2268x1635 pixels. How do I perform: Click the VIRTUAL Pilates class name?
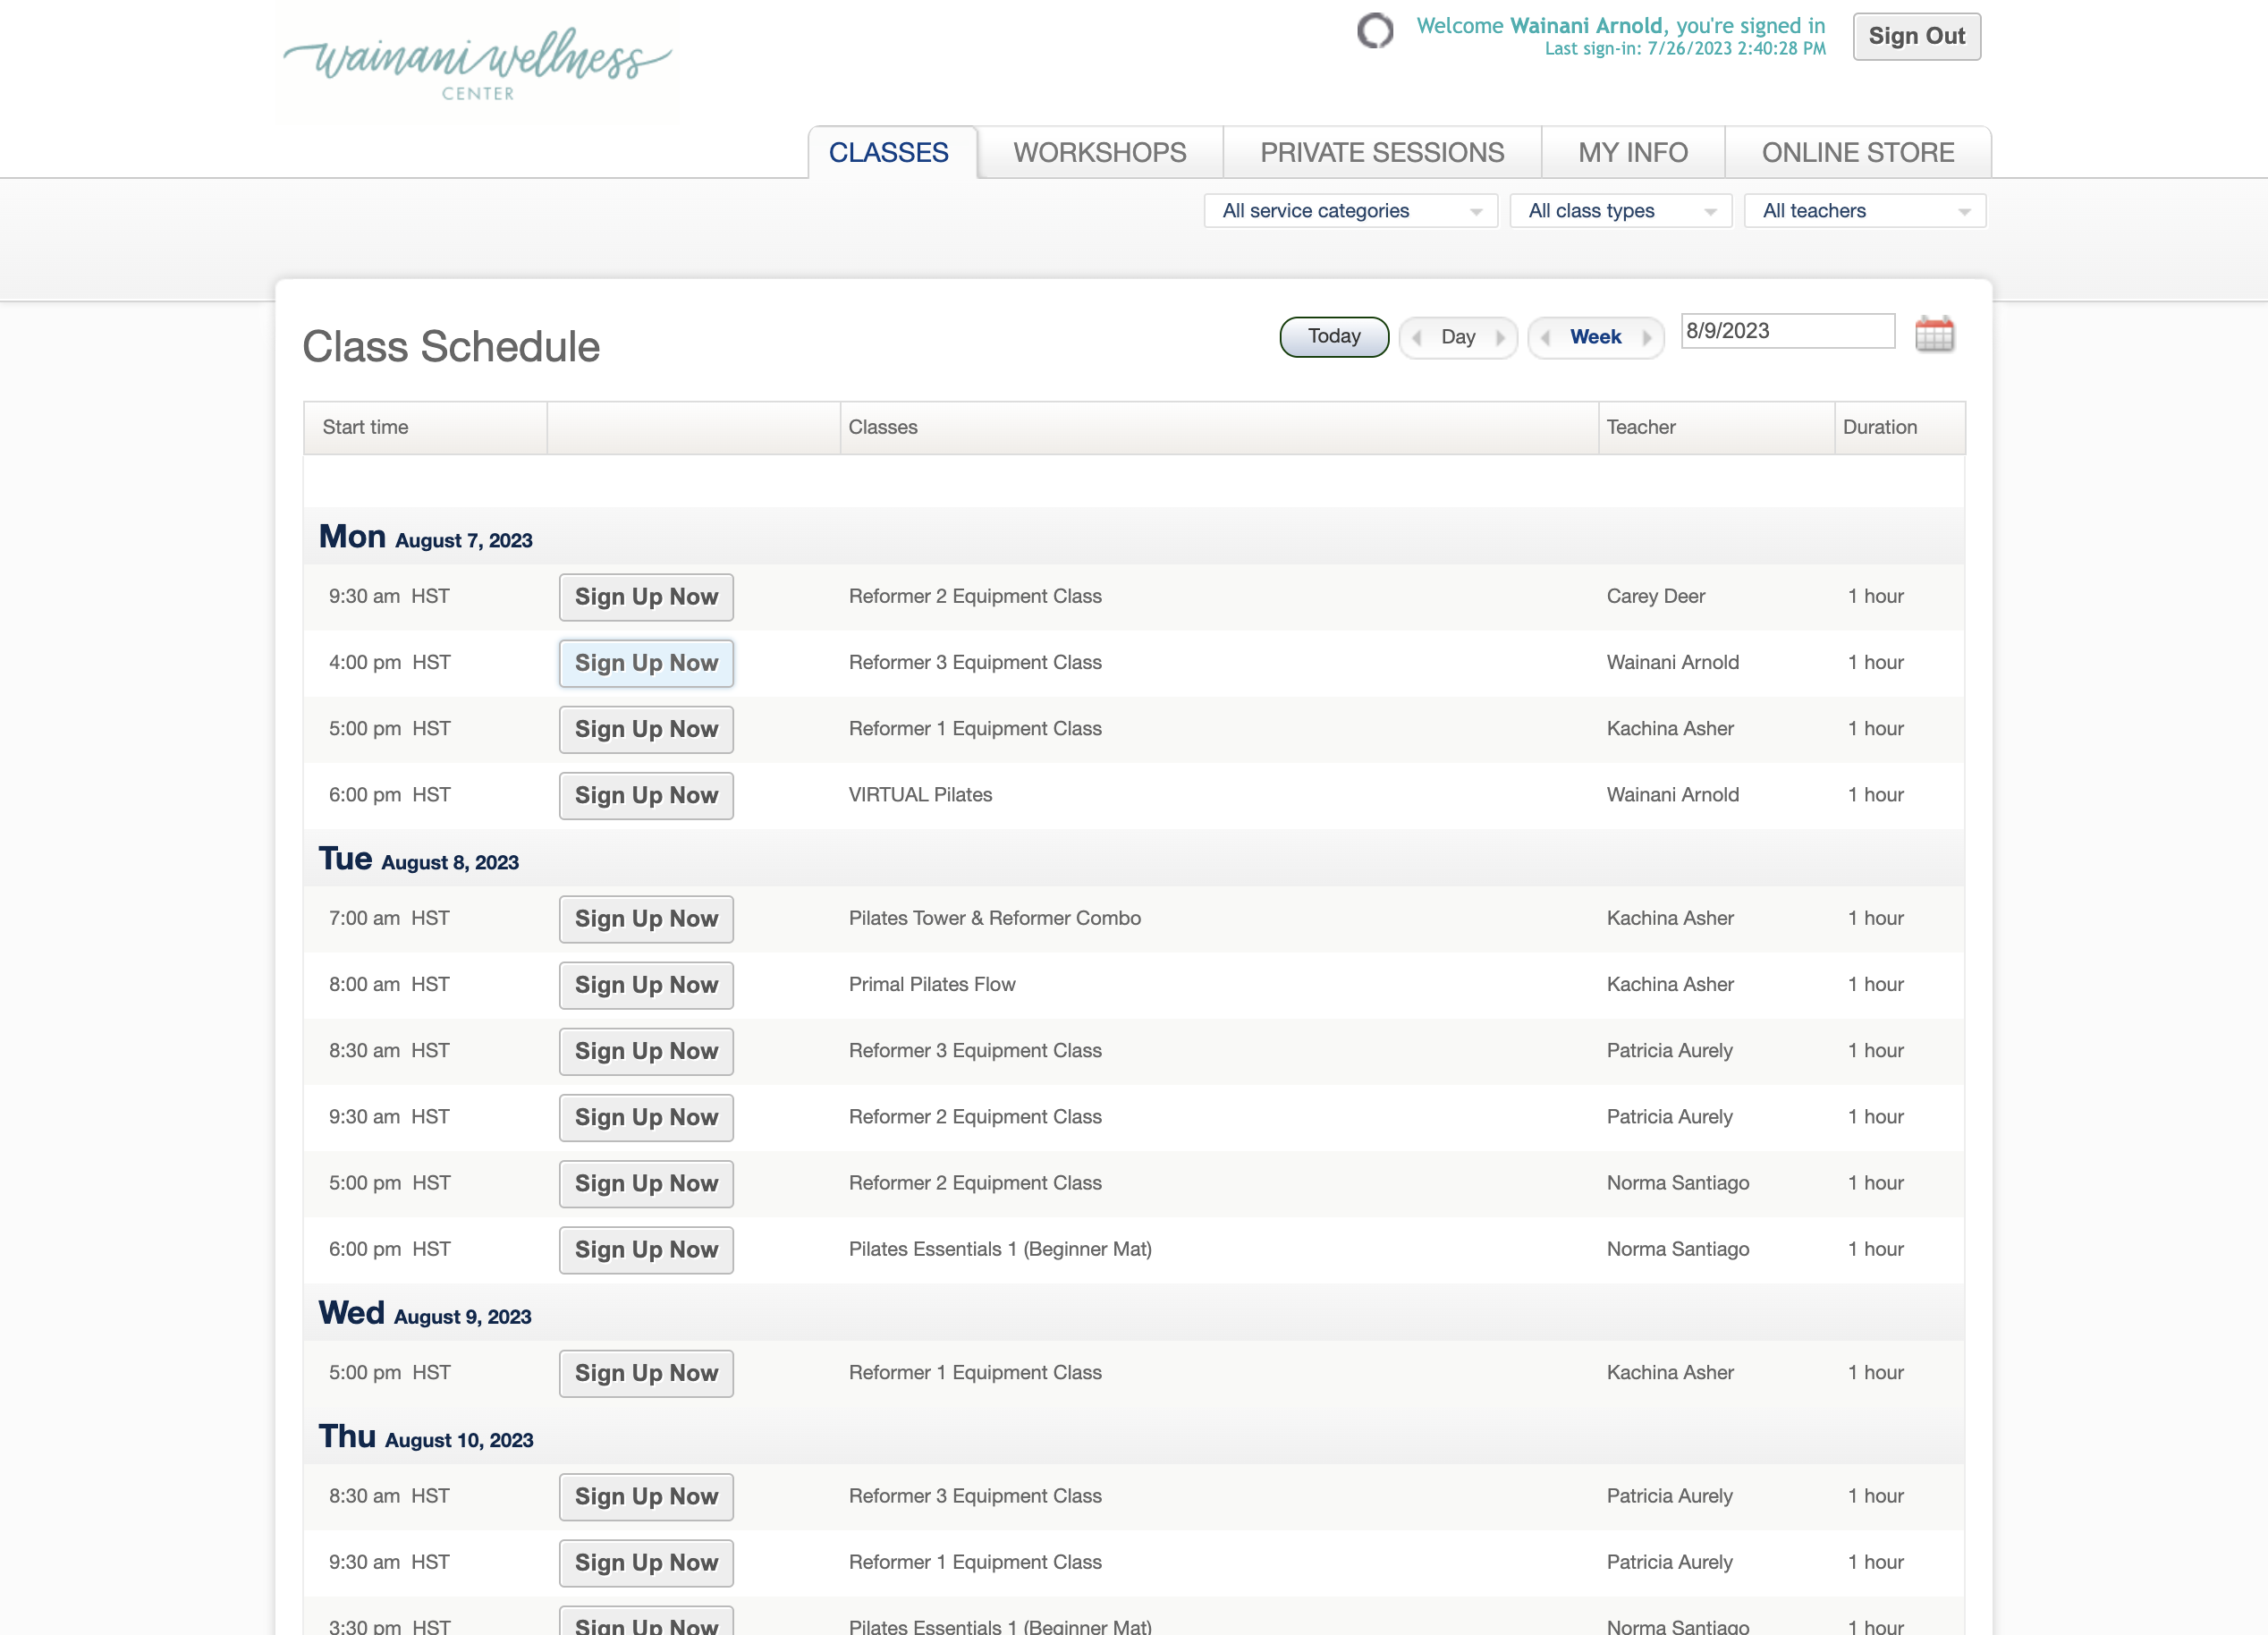pos(920,794)
